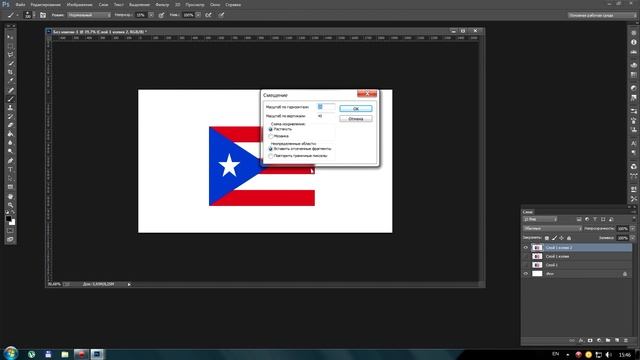Select the Rectangular Marquee tool

tap(11, 46)
